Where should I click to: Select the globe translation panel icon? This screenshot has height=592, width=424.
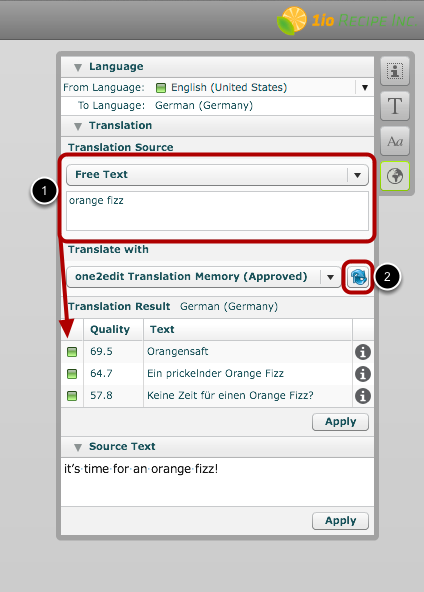pyautogui.click(x=395, y=176)
